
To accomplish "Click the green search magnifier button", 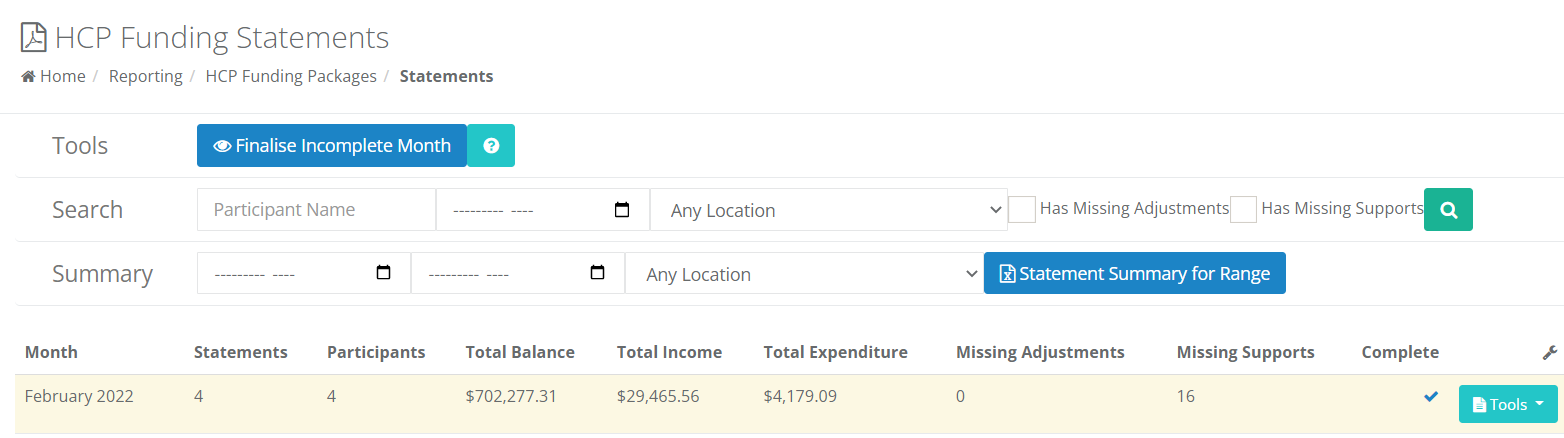I will (x=1448, y=209).
